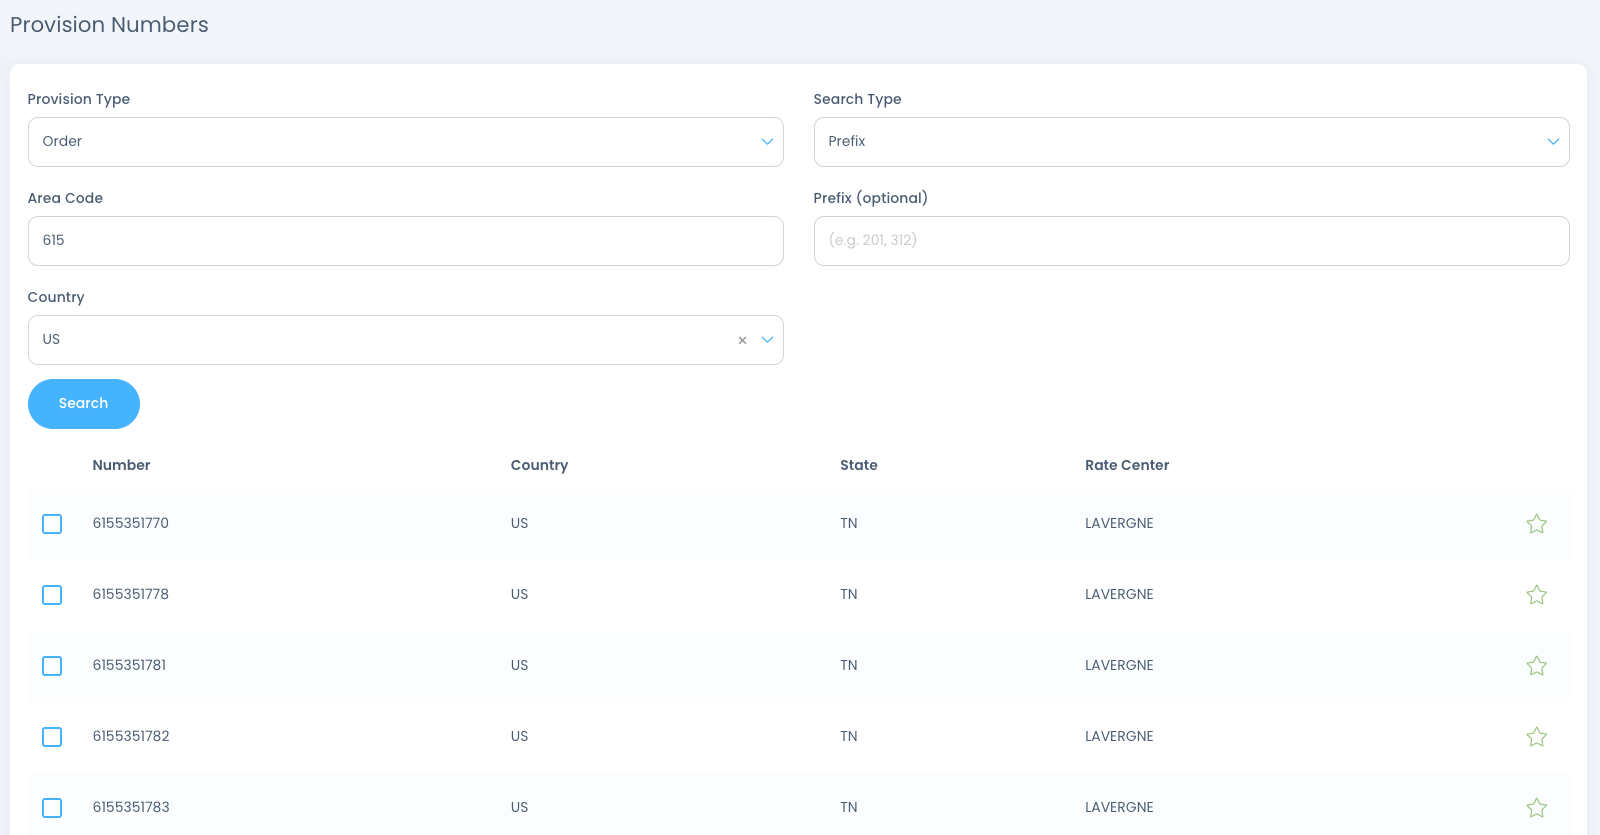
Task: Open the Country dropdown arrow
Action: point(767,340)
